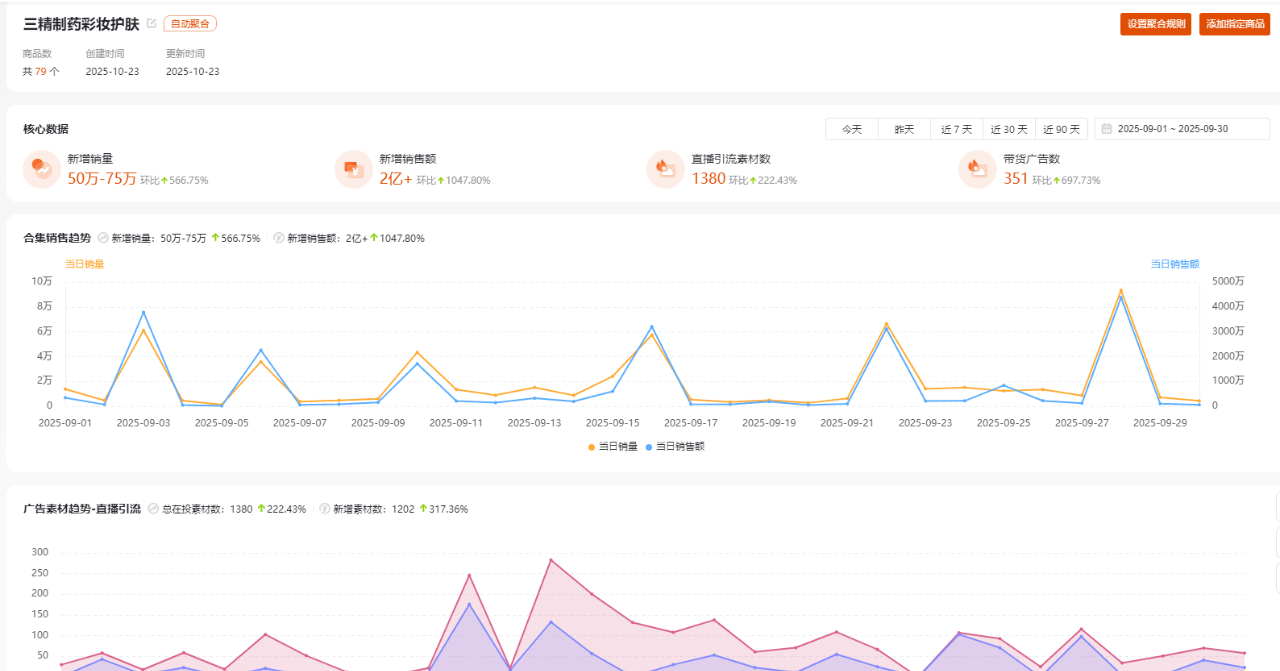Click the icon before 总在投素材数
The height and width of the screenshot is (671, 1280).
click(x=153, y=509)
